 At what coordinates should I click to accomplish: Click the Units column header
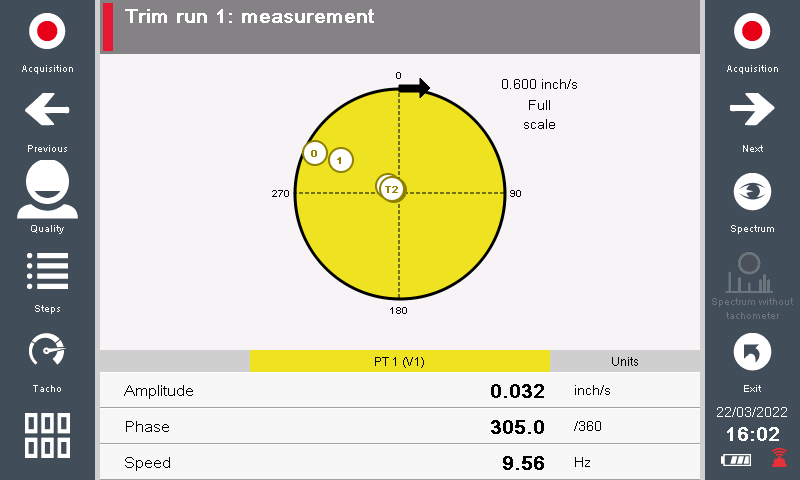(x=625, y=361)
